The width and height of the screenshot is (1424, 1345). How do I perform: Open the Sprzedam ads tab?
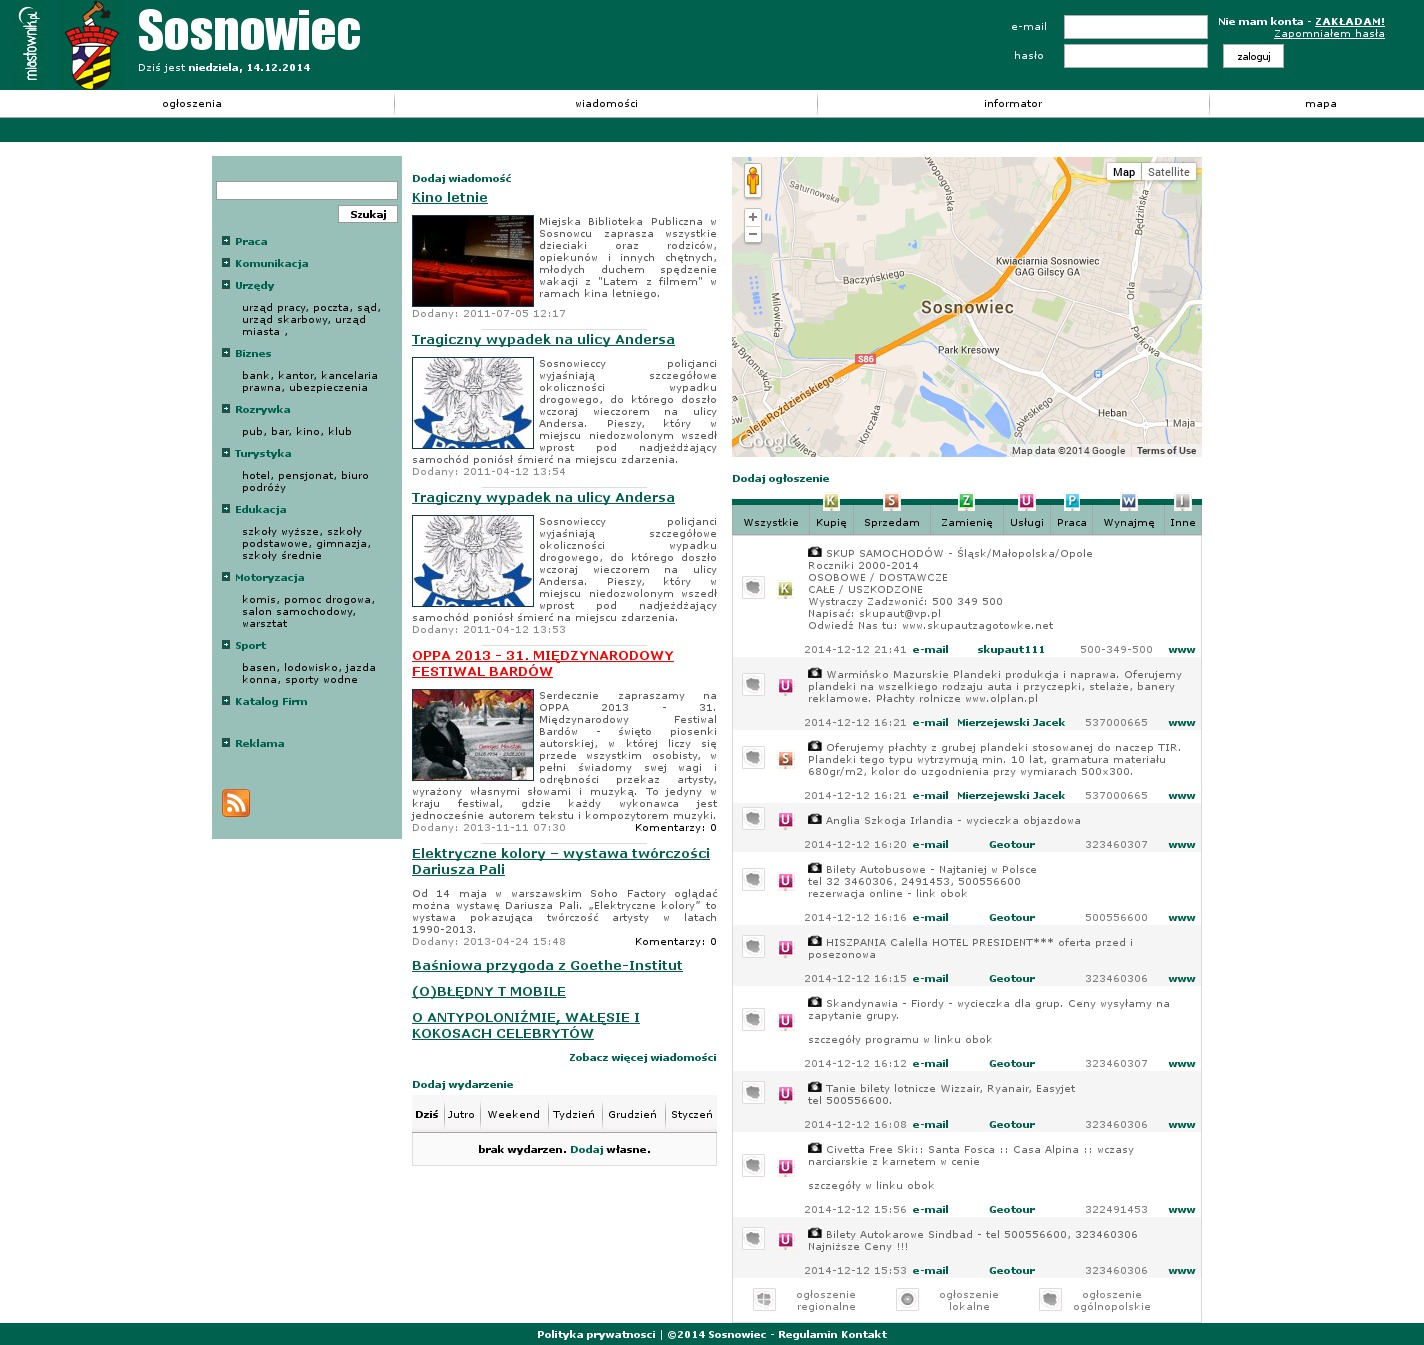pyautogui.click(x=891, y=522)
